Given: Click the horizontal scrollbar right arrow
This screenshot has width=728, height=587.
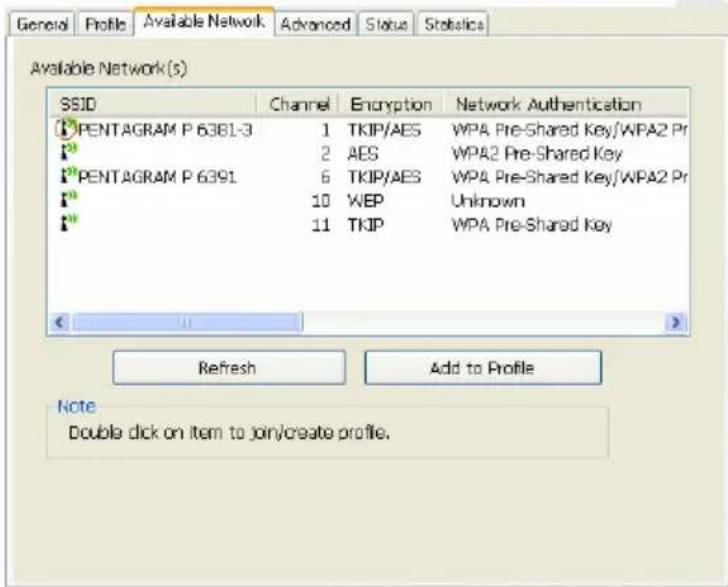Looking at the screenshot, I should pos(676,322).
